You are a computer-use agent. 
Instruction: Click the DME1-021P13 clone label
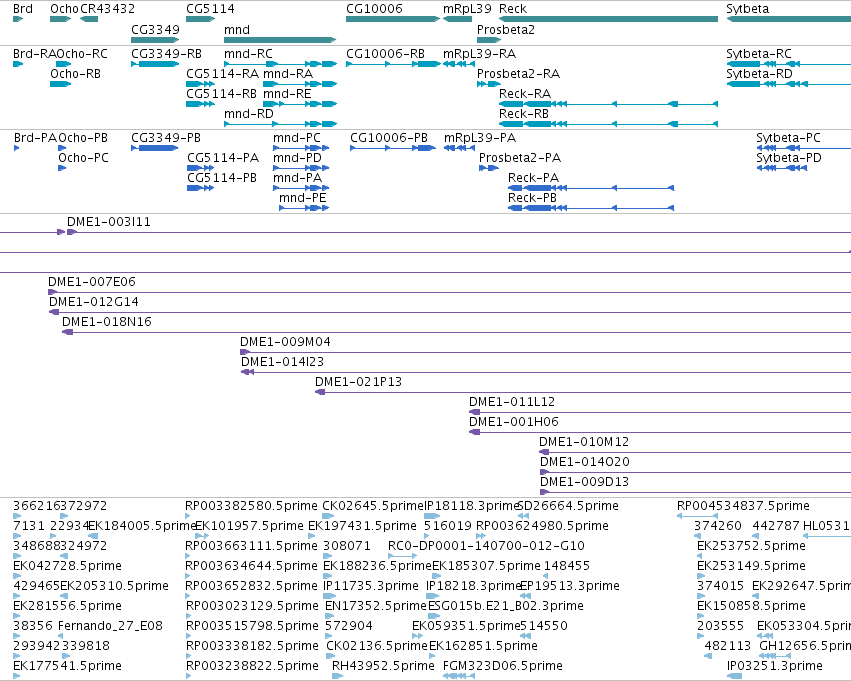coord(358,383)
